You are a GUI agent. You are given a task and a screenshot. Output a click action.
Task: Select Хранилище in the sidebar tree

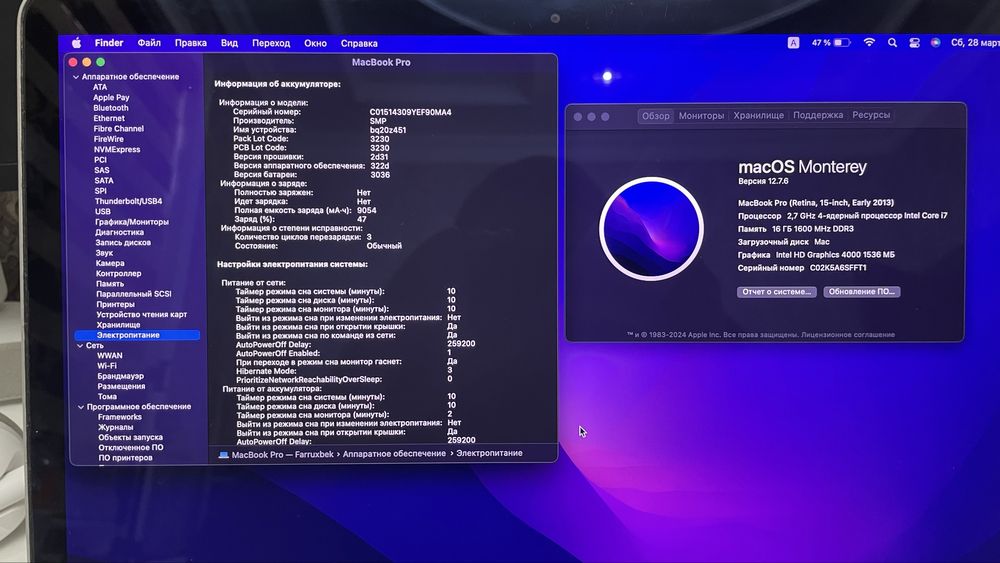(x=118, y=325)
